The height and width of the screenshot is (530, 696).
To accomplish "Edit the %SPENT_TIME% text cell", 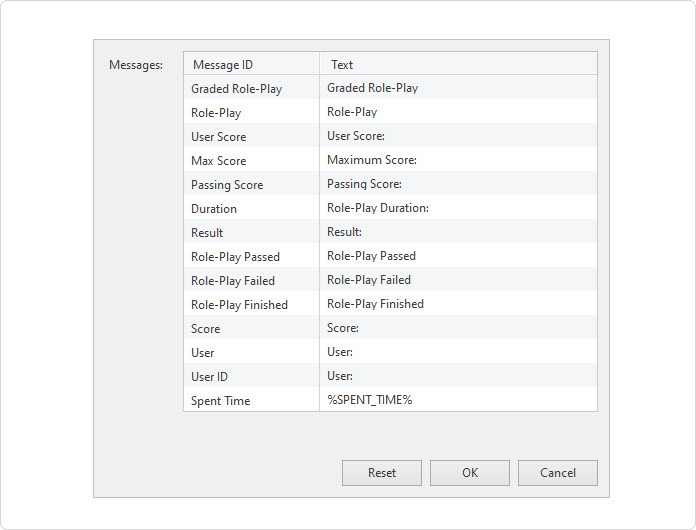I will pos(458,399).
